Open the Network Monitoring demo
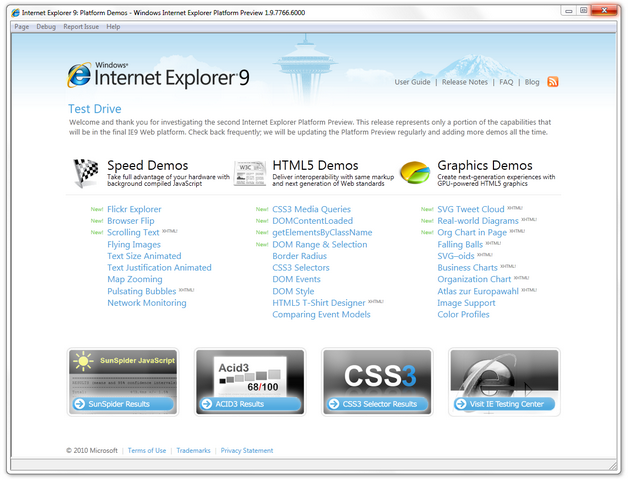 pos(147,303)
